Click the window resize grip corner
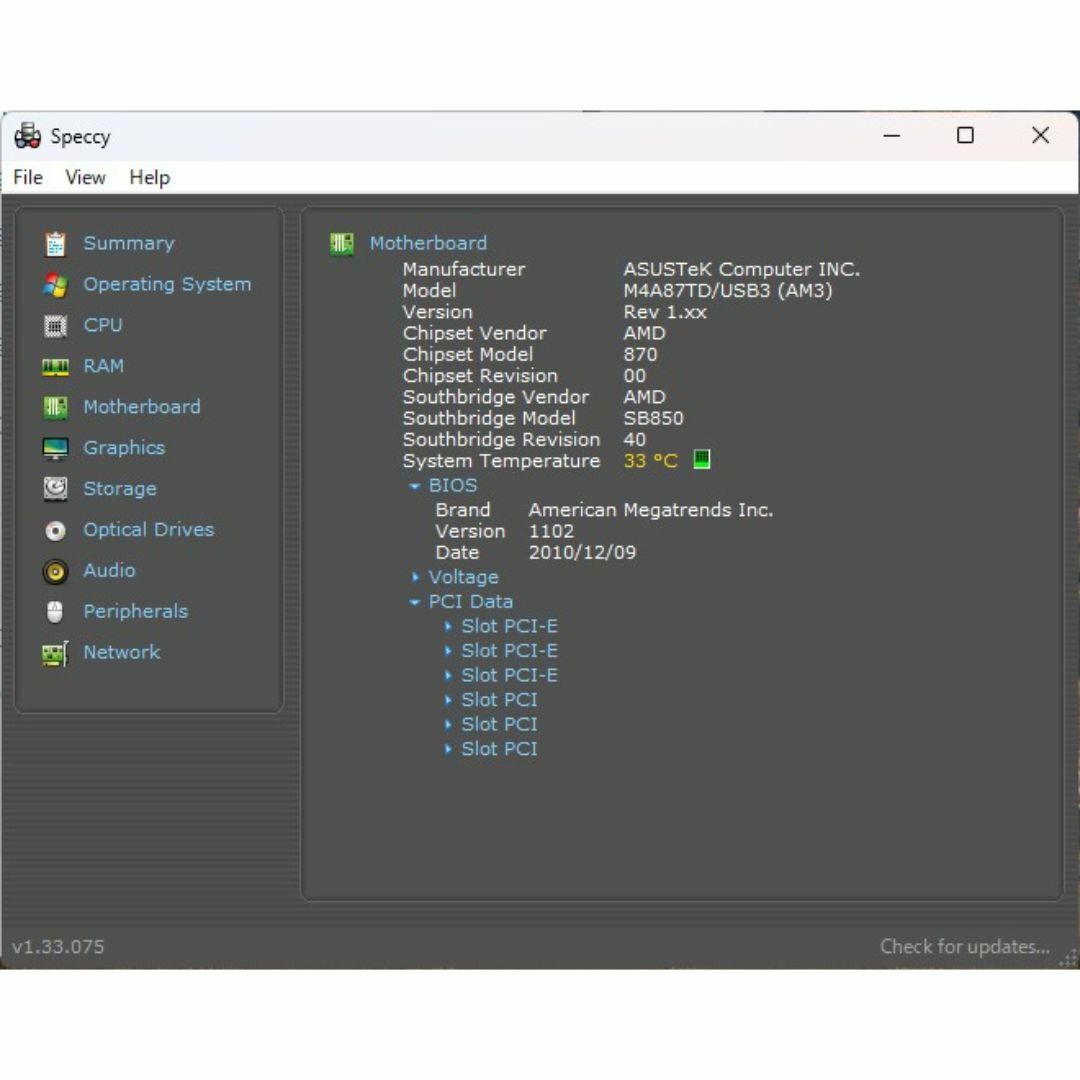 pos(1068,957)
